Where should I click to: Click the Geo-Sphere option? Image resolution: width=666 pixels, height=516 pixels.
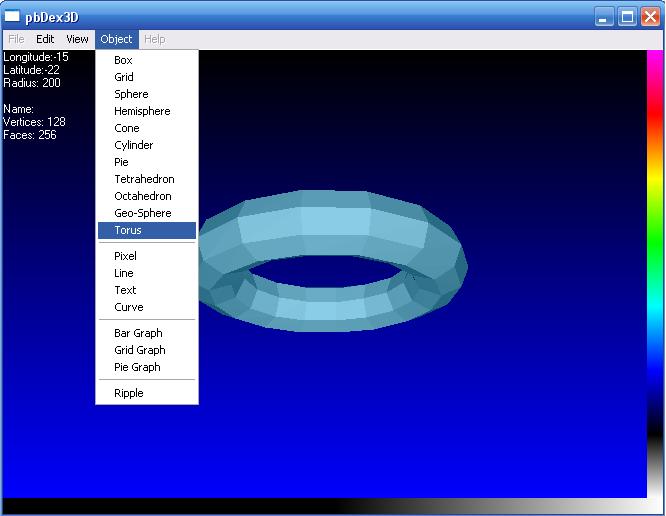pos(143,213)
